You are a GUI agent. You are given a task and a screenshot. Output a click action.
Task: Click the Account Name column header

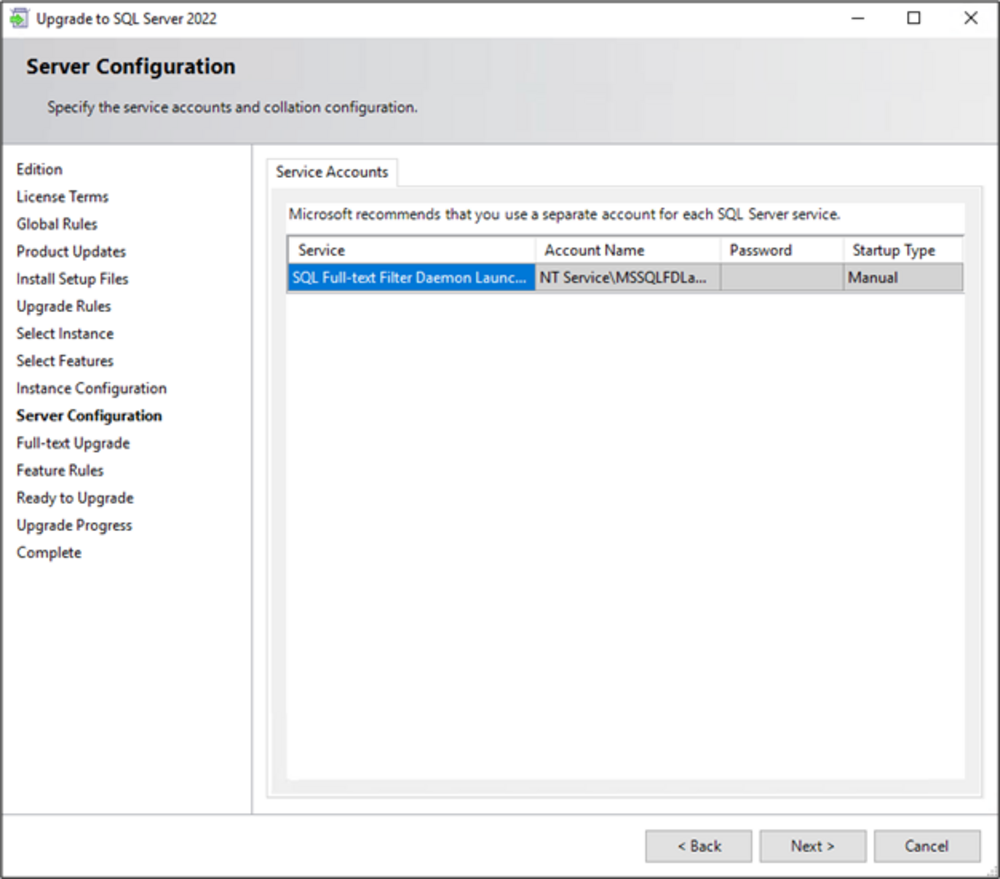627,250
